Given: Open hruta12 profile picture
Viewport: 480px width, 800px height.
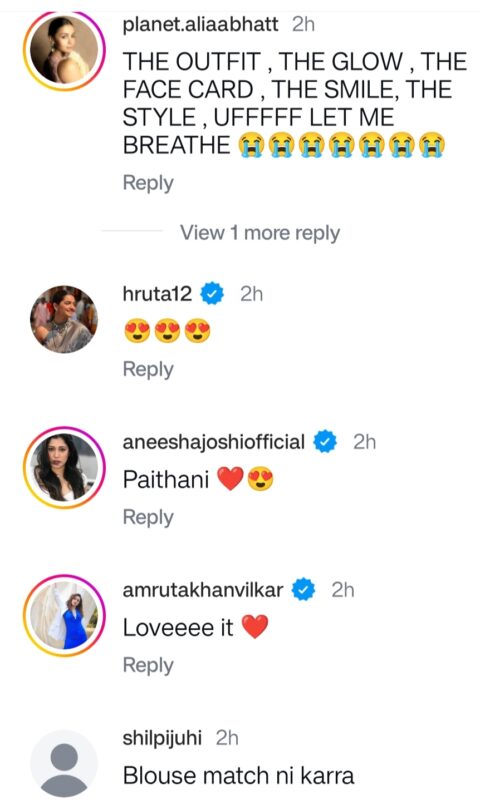Looking at the screenshot, I should 64,319.
